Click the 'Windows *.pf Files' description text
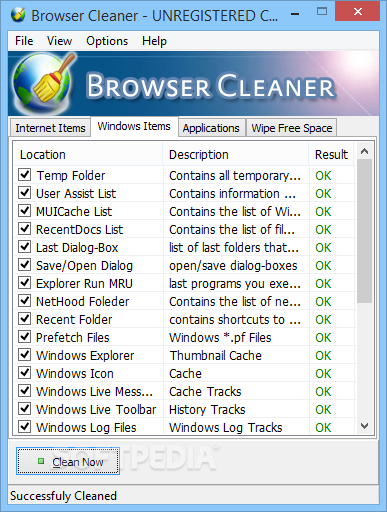Viewport: 387px width, 512px height. pos(220,338)
